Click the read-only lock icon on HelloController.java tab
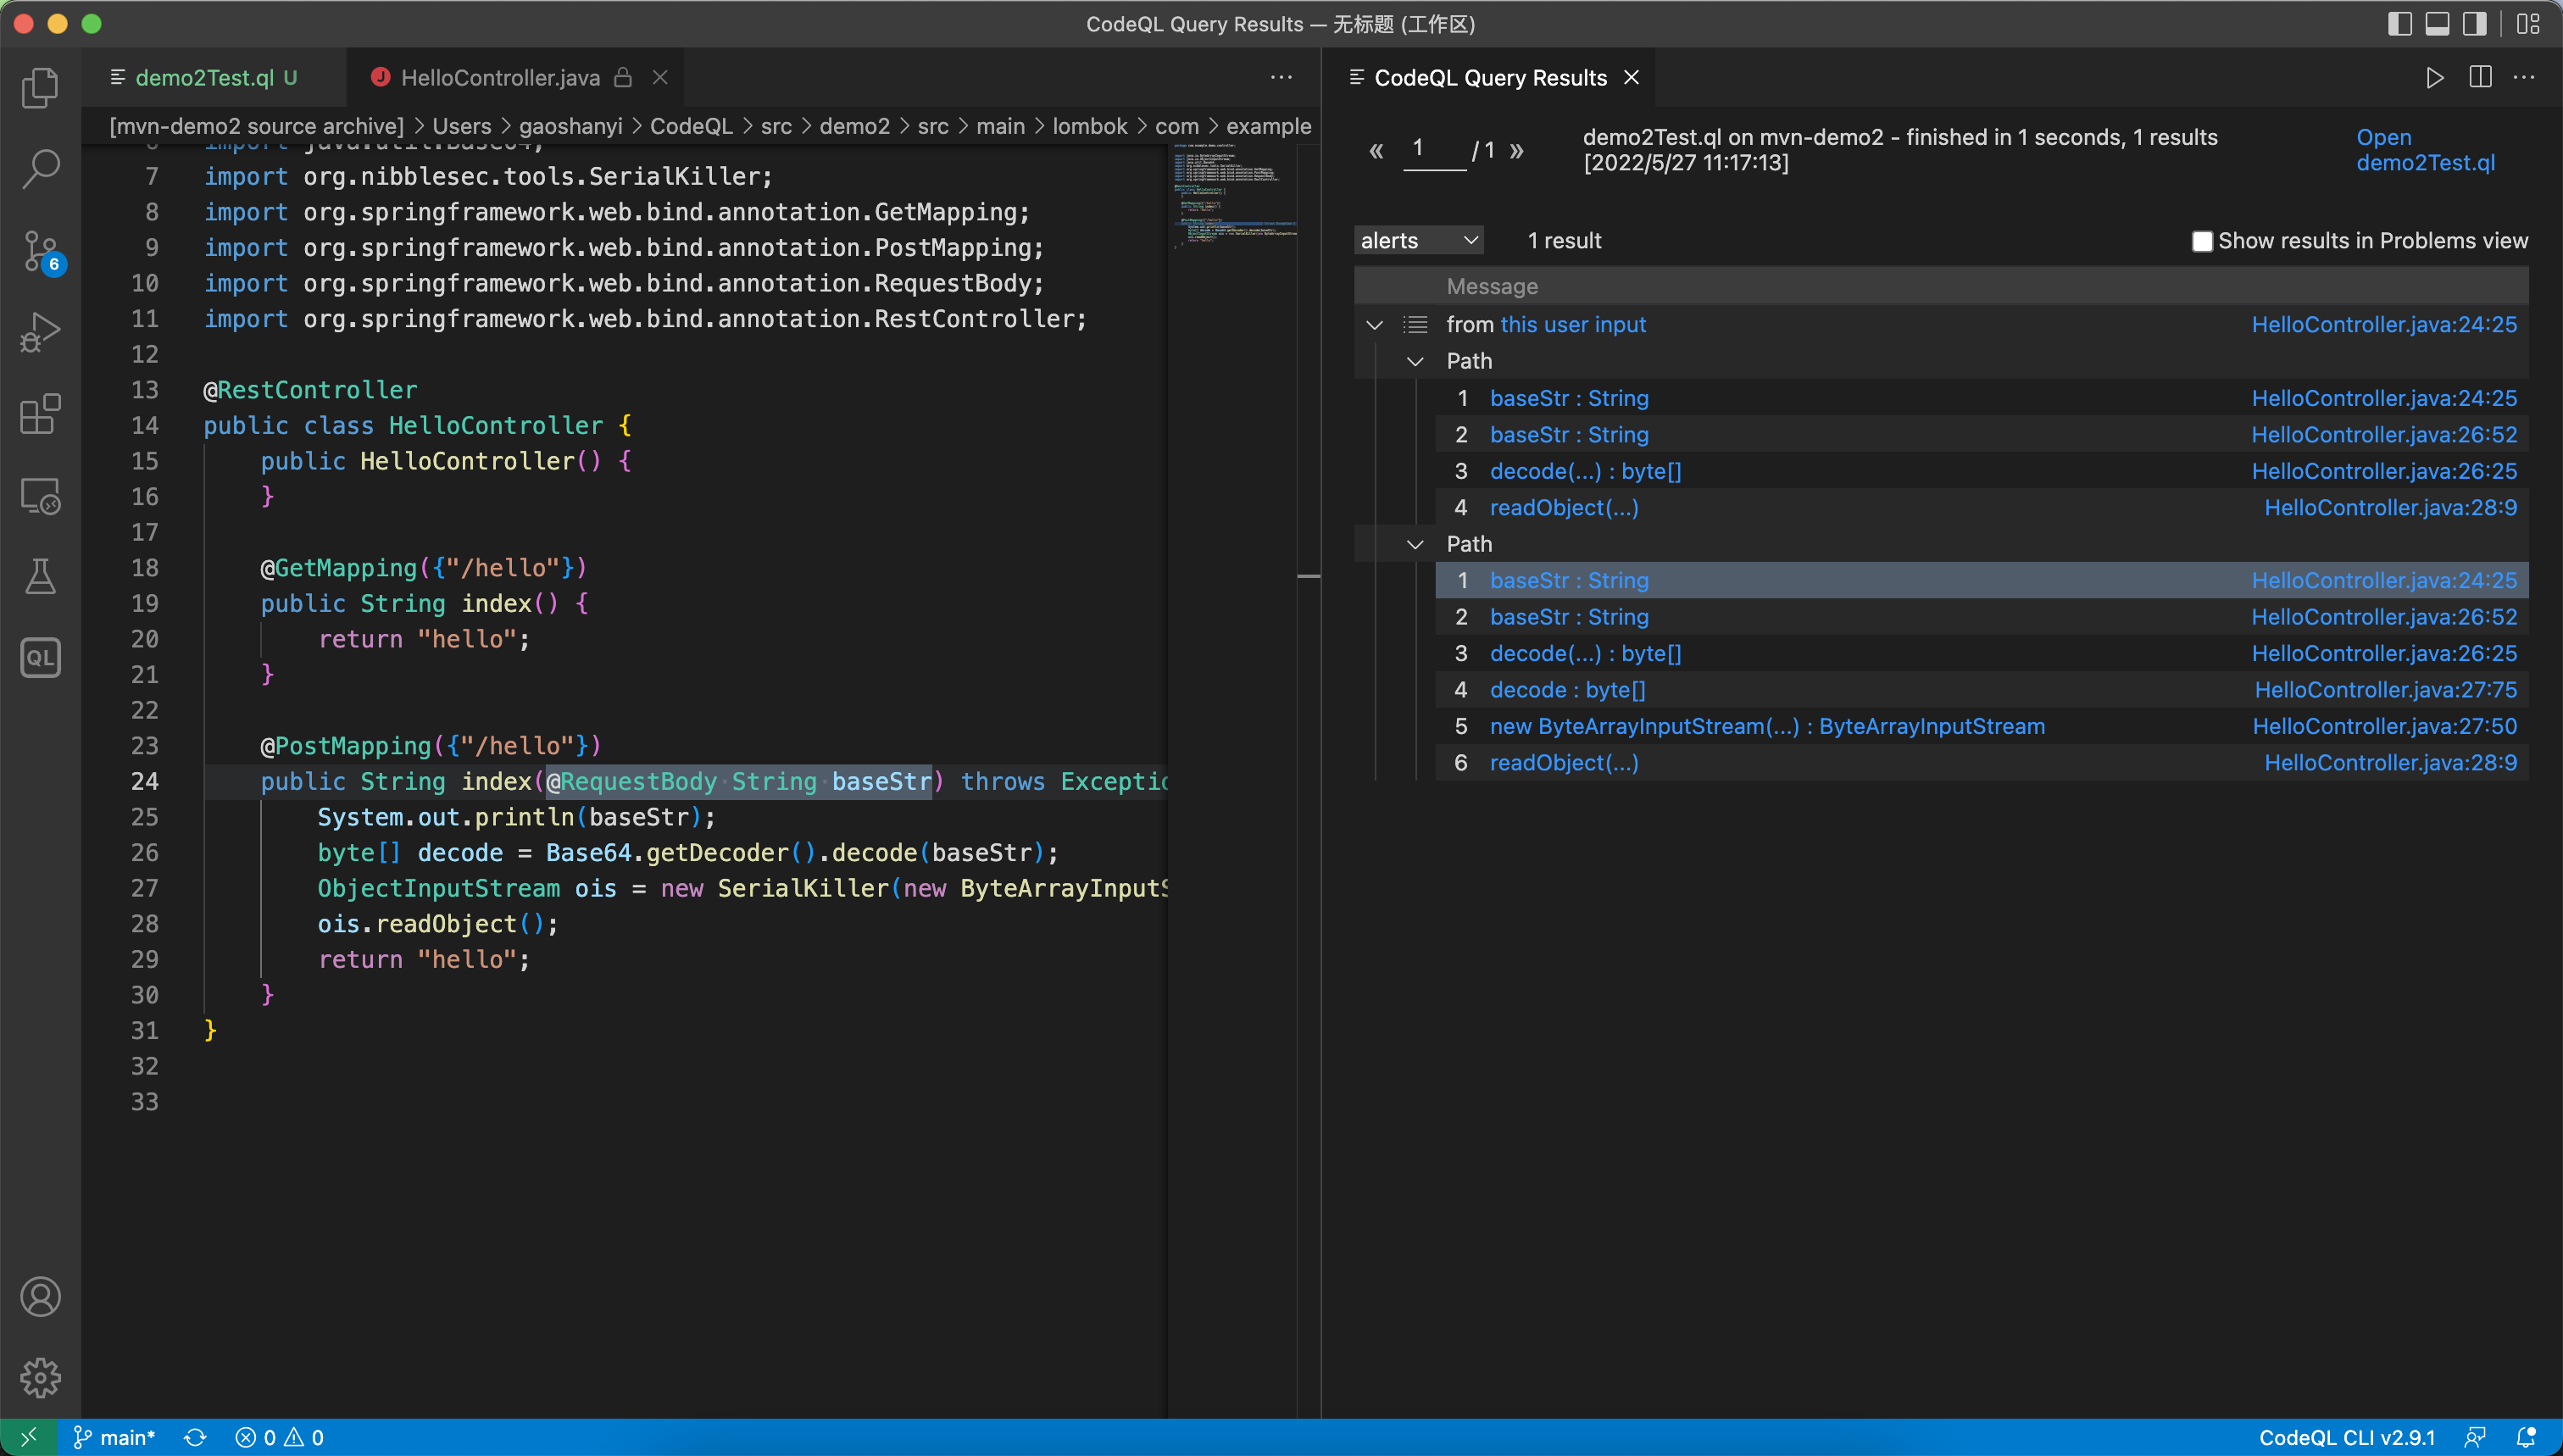Viewport: 2563px width, 1456px height. tap(623, 78)
